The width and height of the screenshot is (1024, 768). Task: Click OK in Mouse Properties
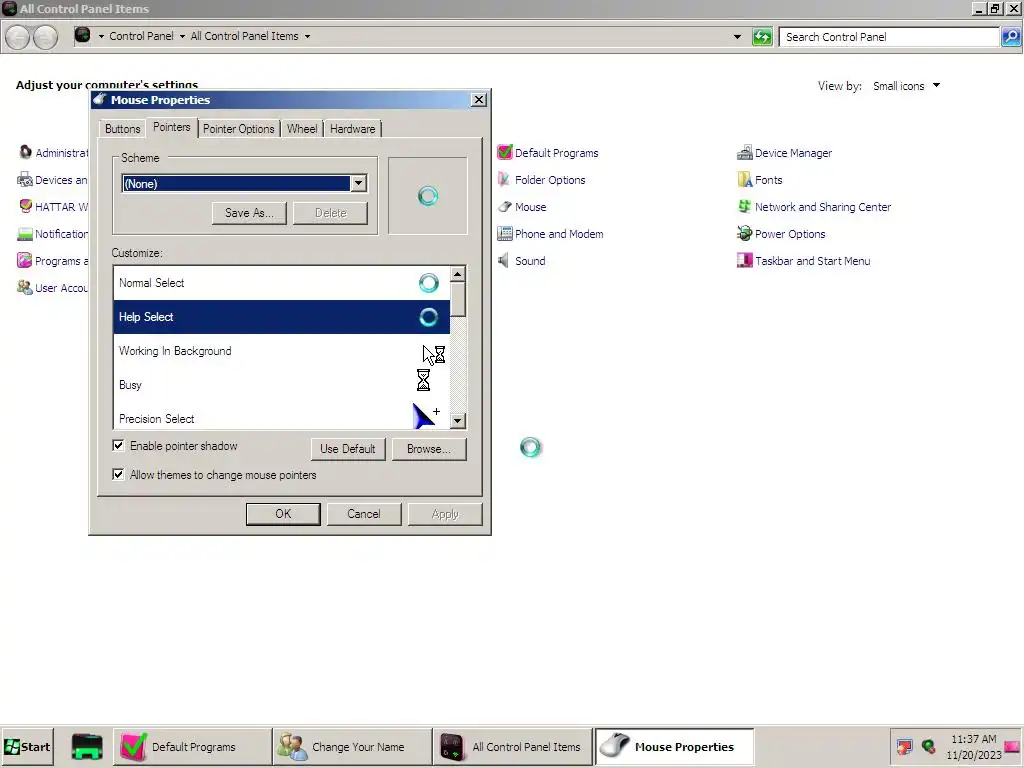(x=283, y=514)
